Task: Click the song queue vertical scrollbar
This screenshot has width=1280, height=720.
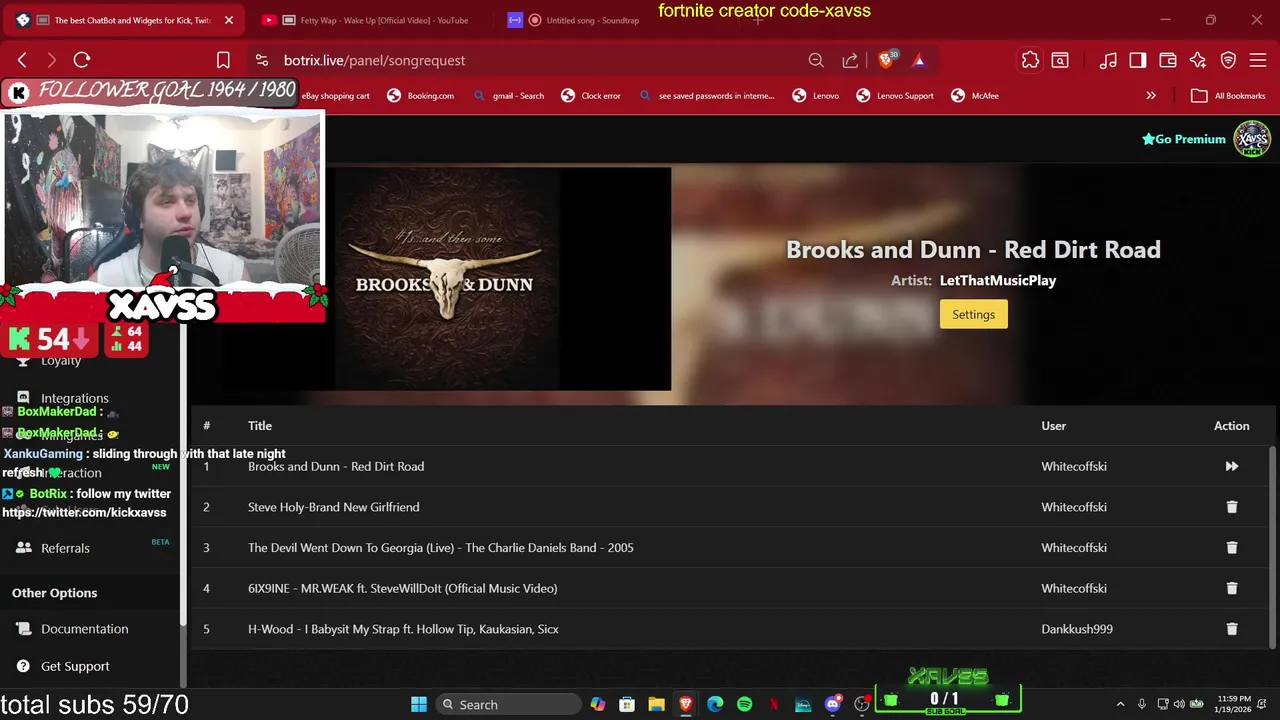Action: [1273, 548]
